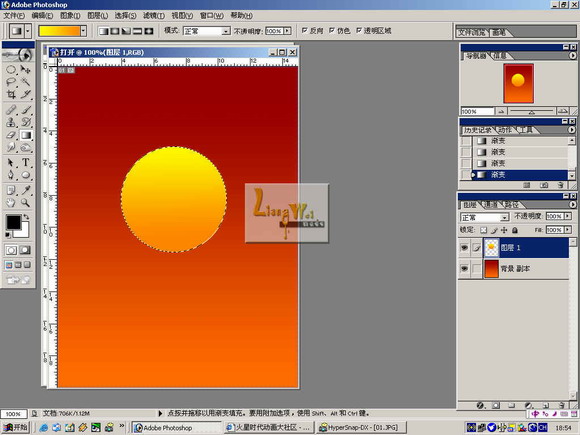The height and width of the screenshot is (435, 580).
Task: Choose the radial gradient style icon
Action: [115, 31]
